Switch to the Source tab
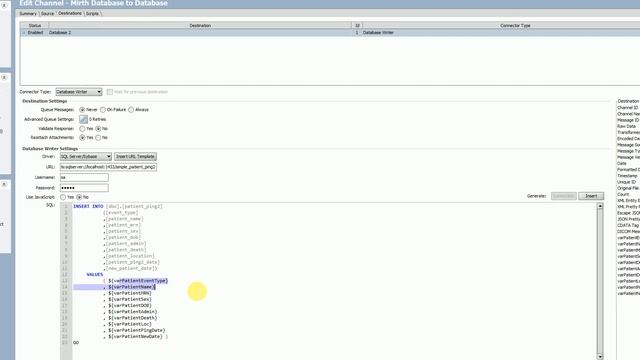Viewport: 640px width, 360px height. pos(47,13)
